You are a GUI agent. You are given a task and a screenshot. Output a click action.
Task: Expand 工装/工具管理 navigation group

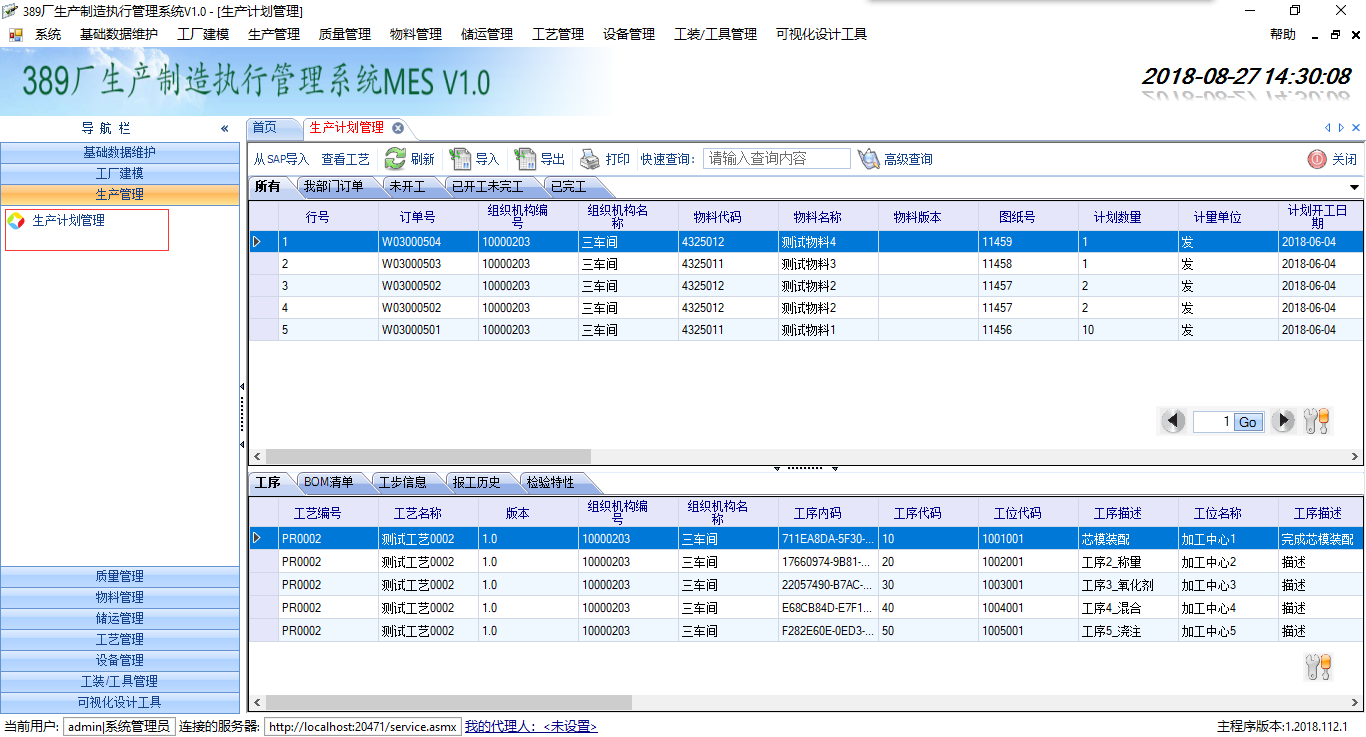click(x=120, y=682)
